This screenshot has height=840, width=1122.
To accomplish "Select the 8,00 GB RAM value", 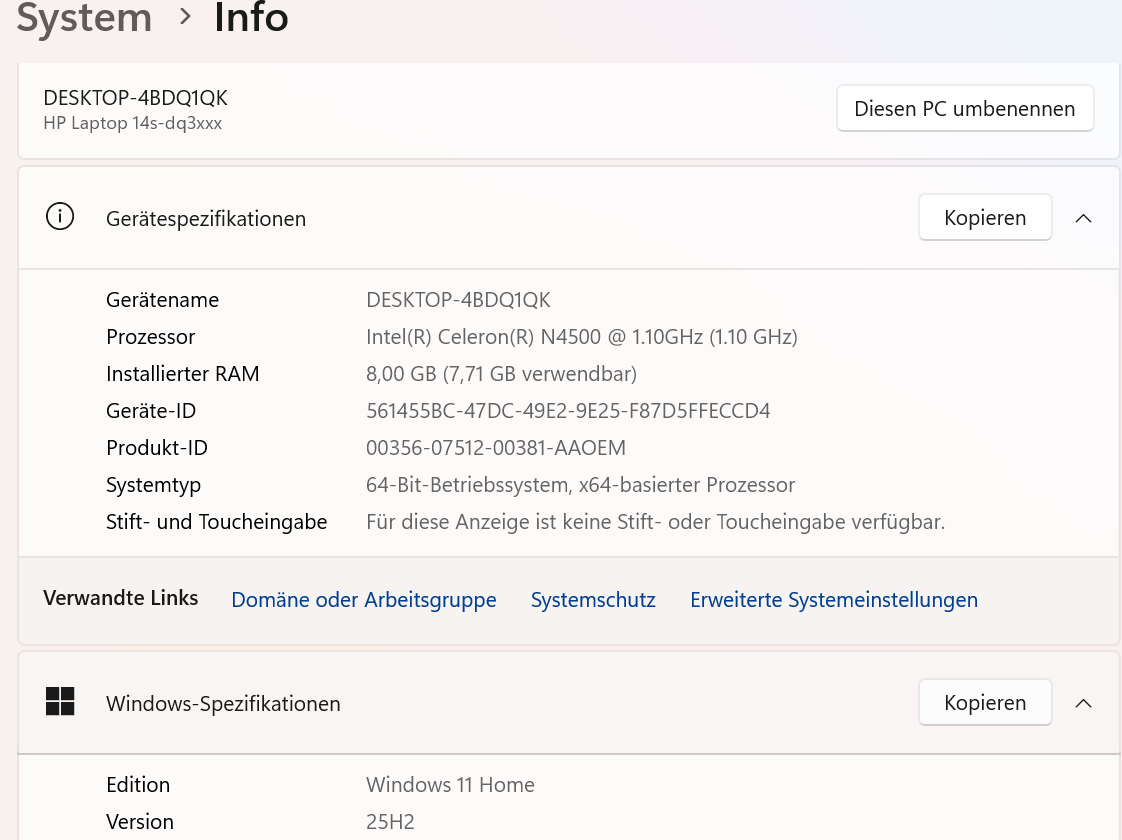I will pyautogui.click(x=501, y=374).
